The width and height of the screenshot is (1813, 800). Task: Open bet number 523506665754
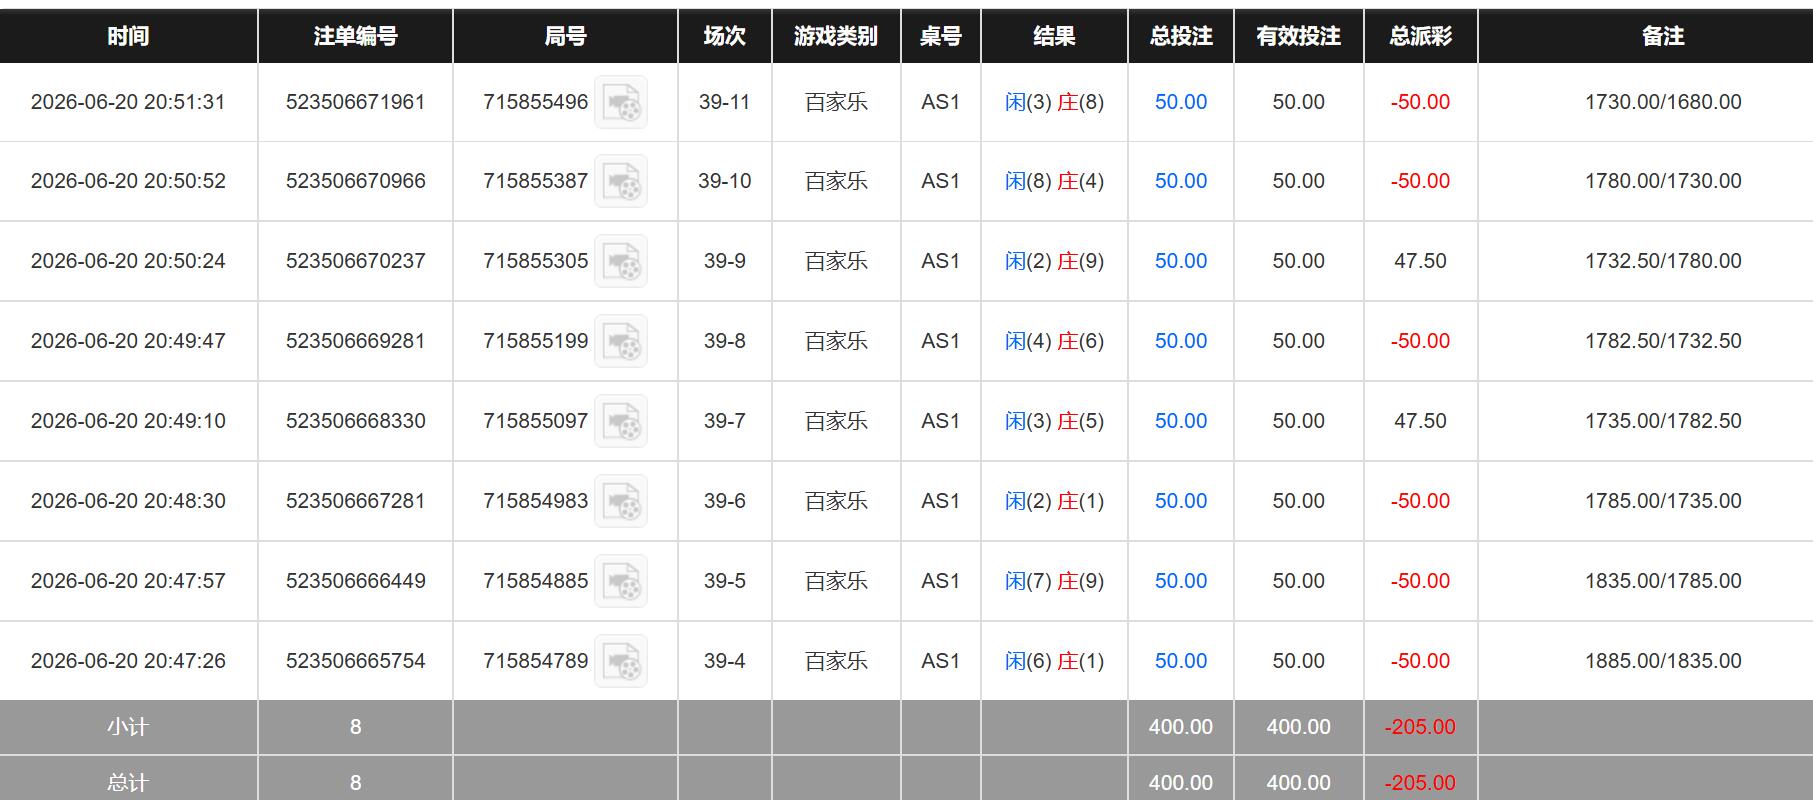(355, 661)
